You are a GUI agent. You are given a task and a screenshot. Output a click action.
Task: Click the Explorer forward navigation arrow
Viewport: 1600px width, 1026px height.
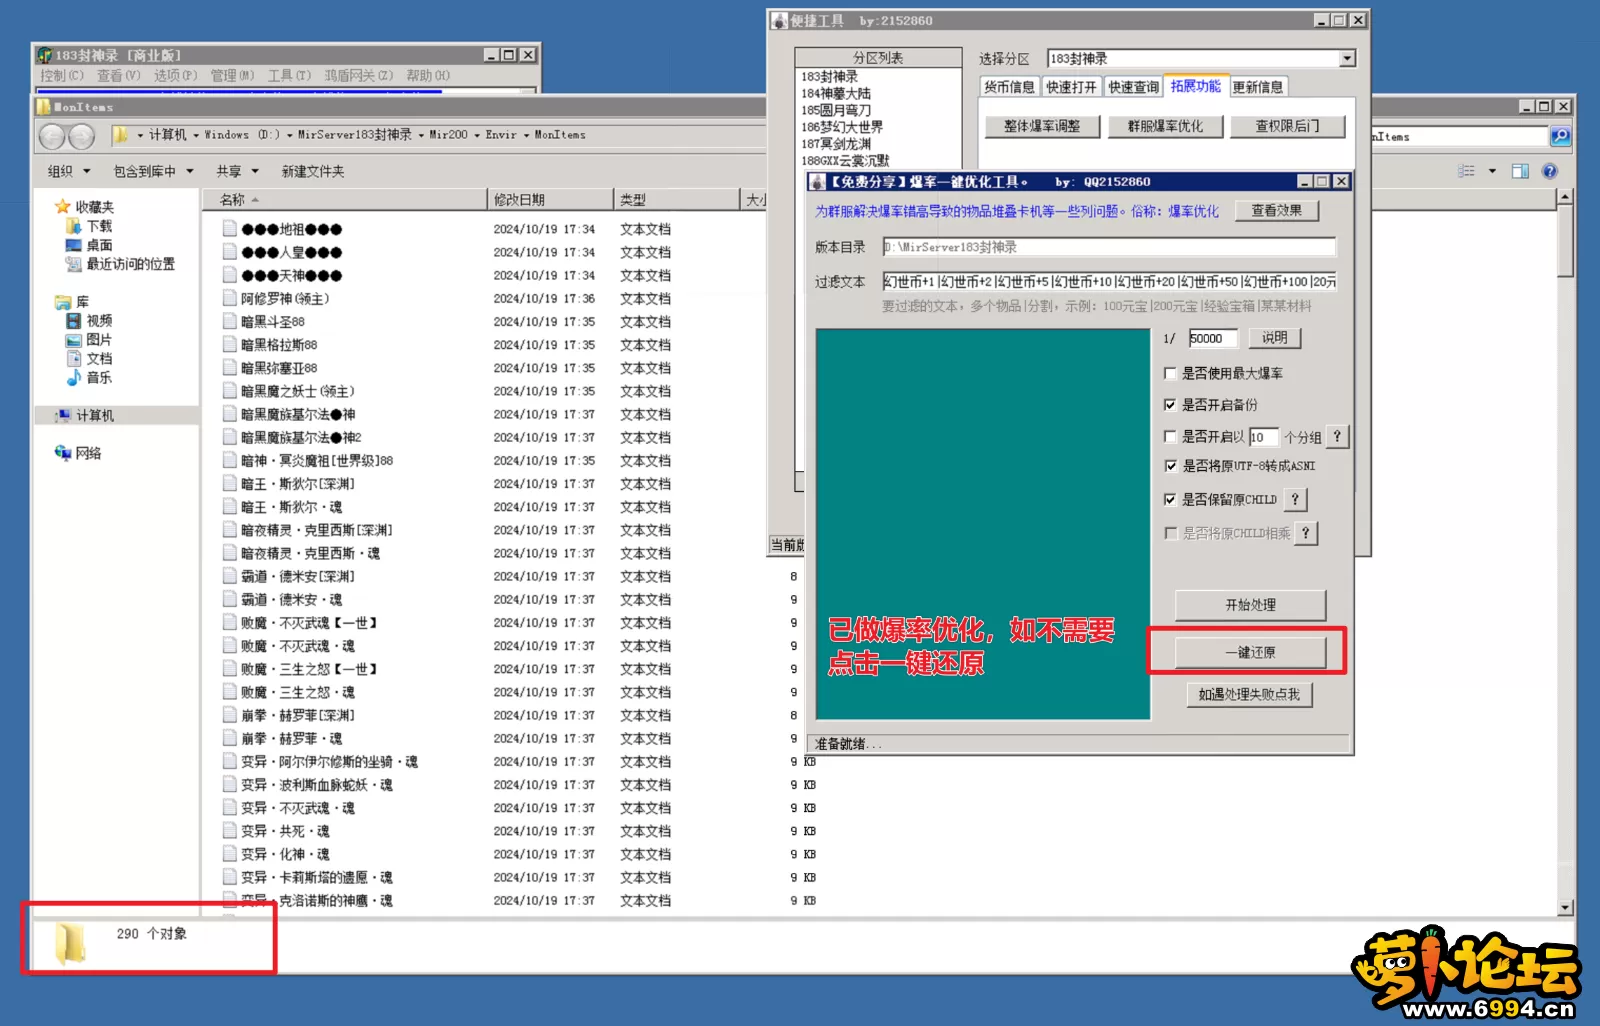82,136
